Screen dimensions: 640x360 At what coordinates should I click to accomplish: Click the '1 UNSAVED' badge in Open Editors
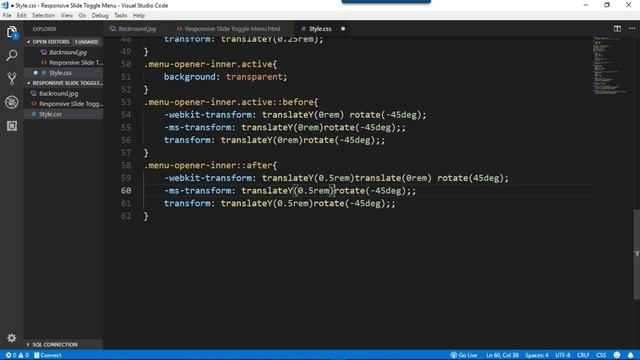(86, 42)
